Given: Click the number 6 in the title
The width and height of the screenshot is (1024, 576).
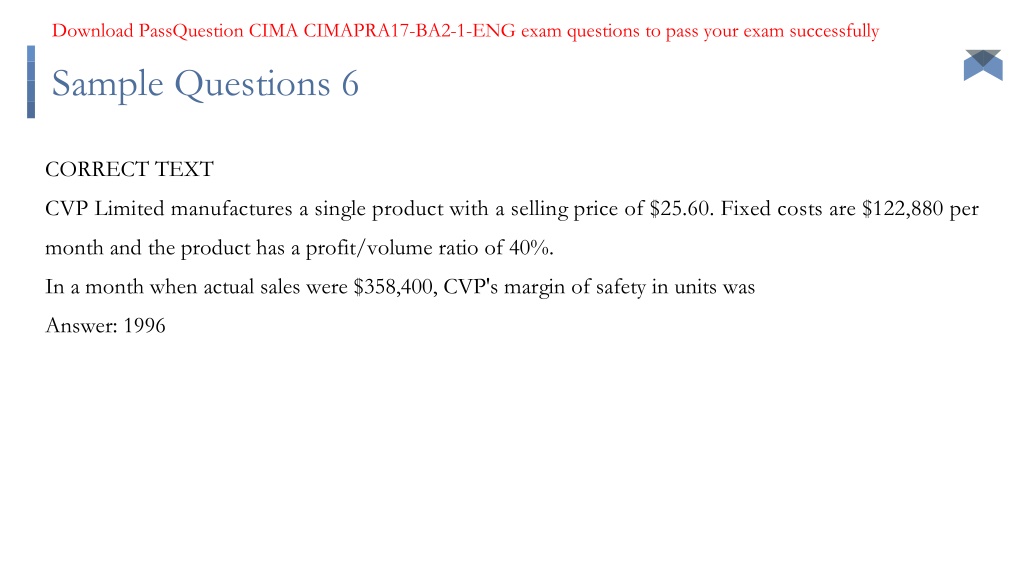Looking at the screenshot, I should click(x=350, y=84).
